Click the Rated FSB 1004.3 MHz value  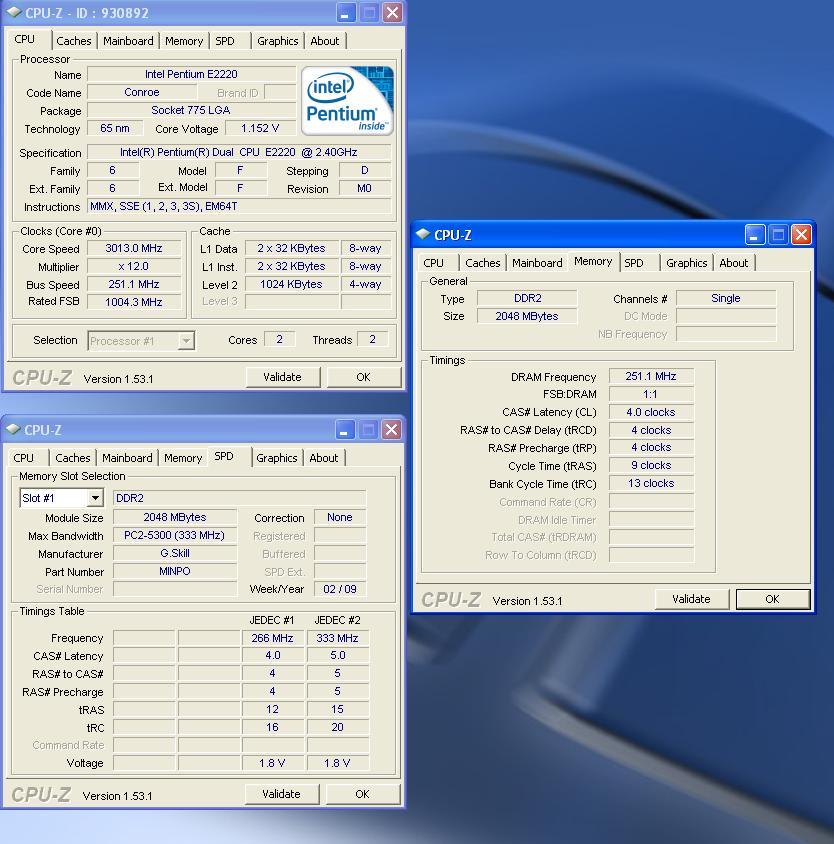pos(134,302)
